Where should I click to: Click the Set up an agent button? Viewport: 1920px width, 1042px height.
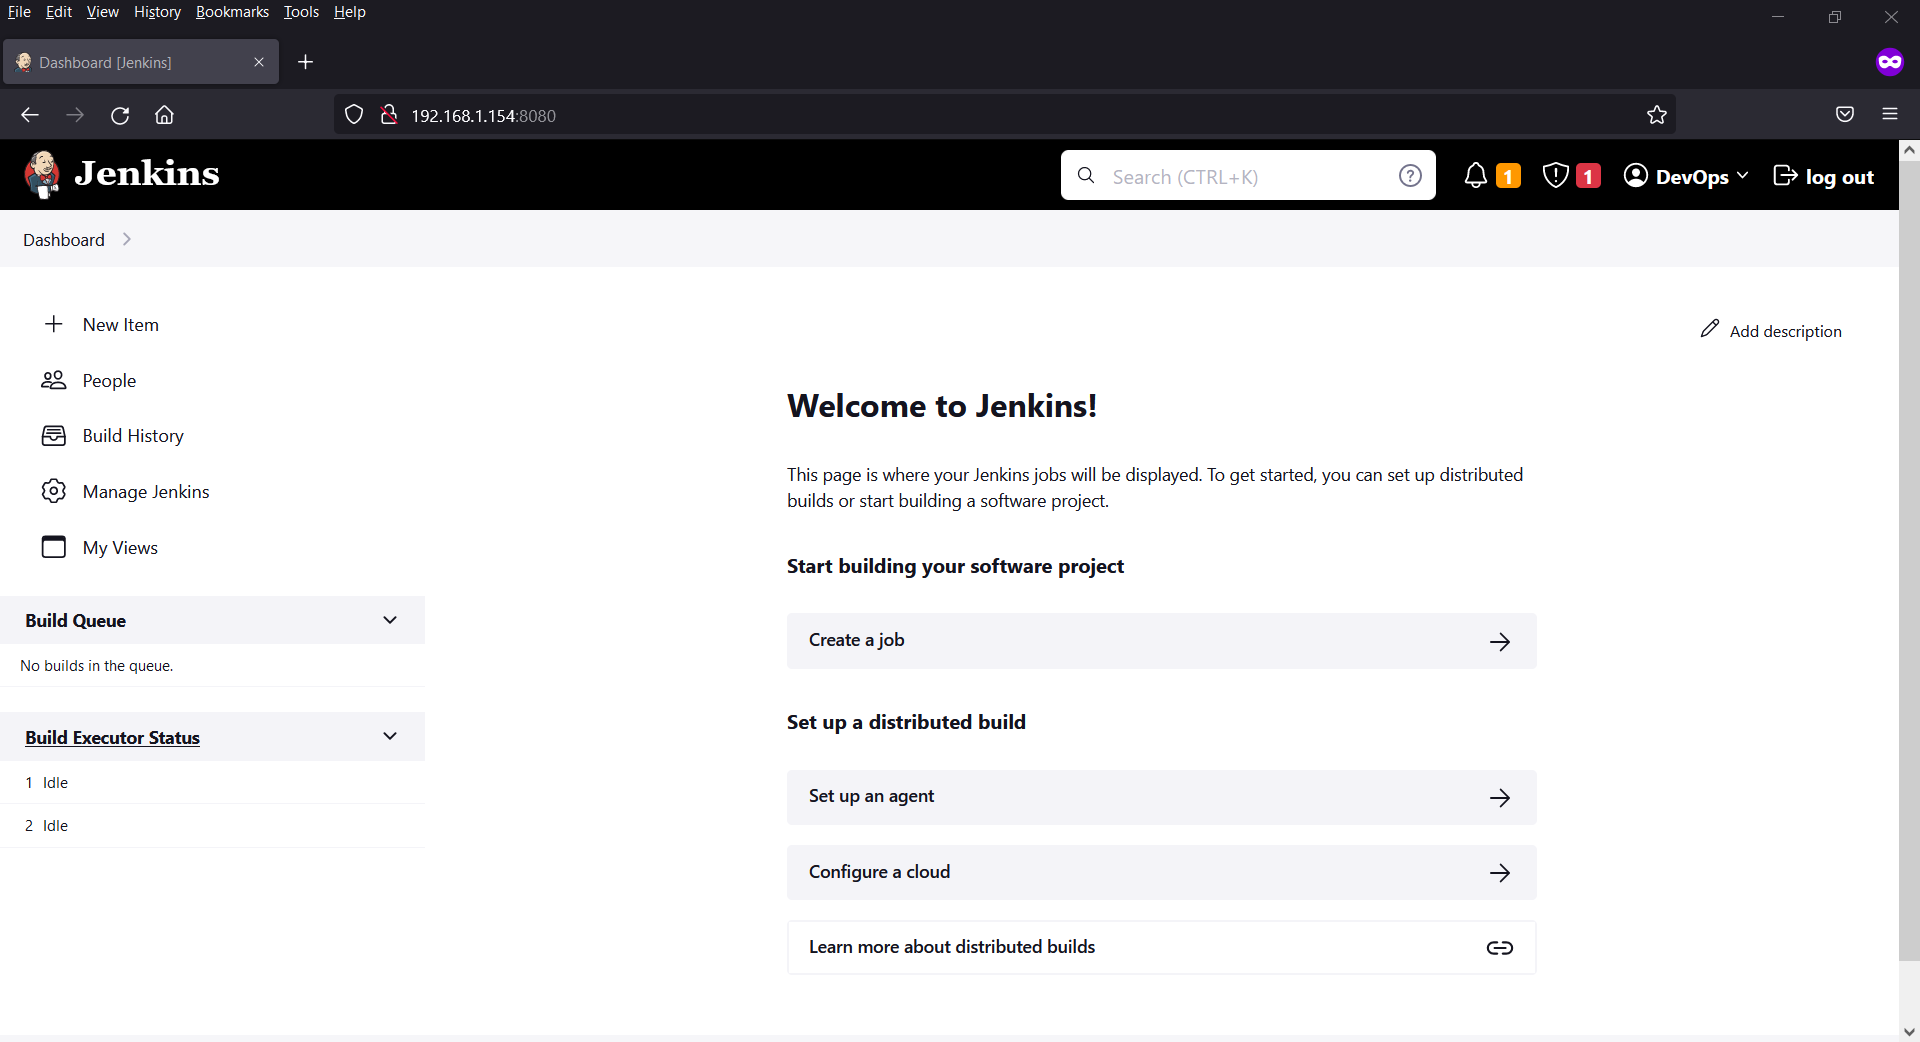click(1161, 797)
